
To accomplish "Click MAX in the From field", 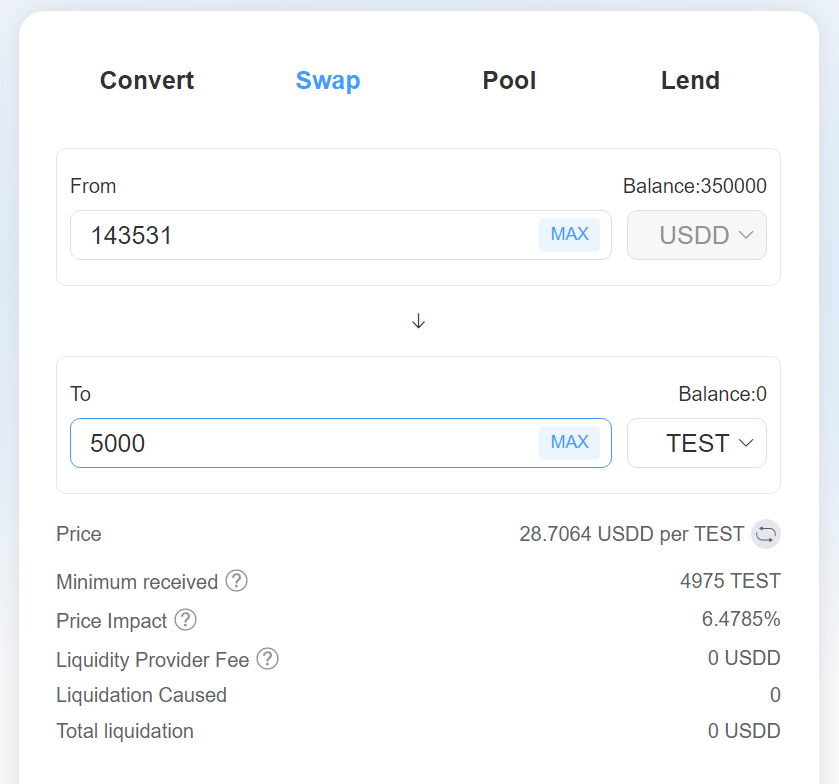I will click(x=569, y=234).
